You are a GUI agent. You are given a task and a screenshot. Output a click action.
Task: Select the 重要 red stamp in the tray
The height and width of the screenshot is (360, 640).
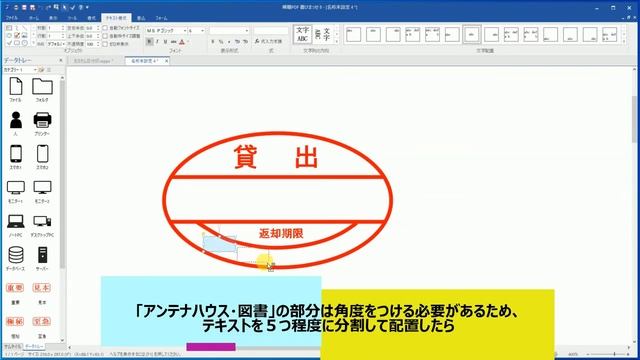[15, 288]
